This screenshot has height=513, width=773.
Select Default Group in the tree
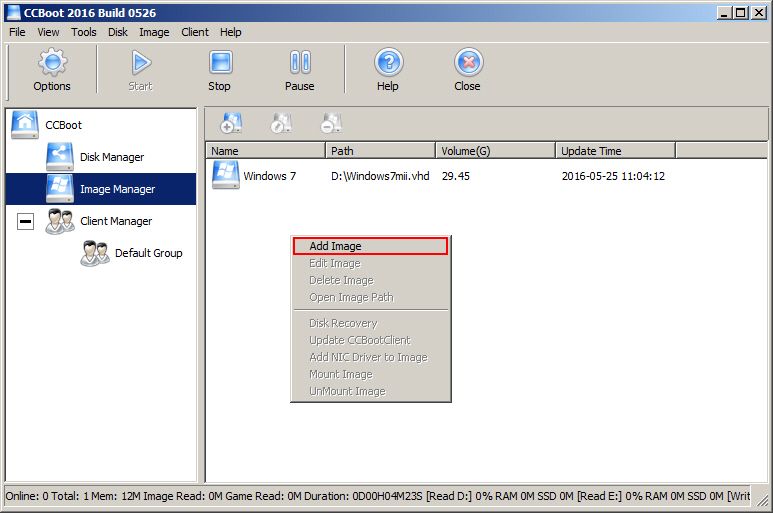click(148, 253)
